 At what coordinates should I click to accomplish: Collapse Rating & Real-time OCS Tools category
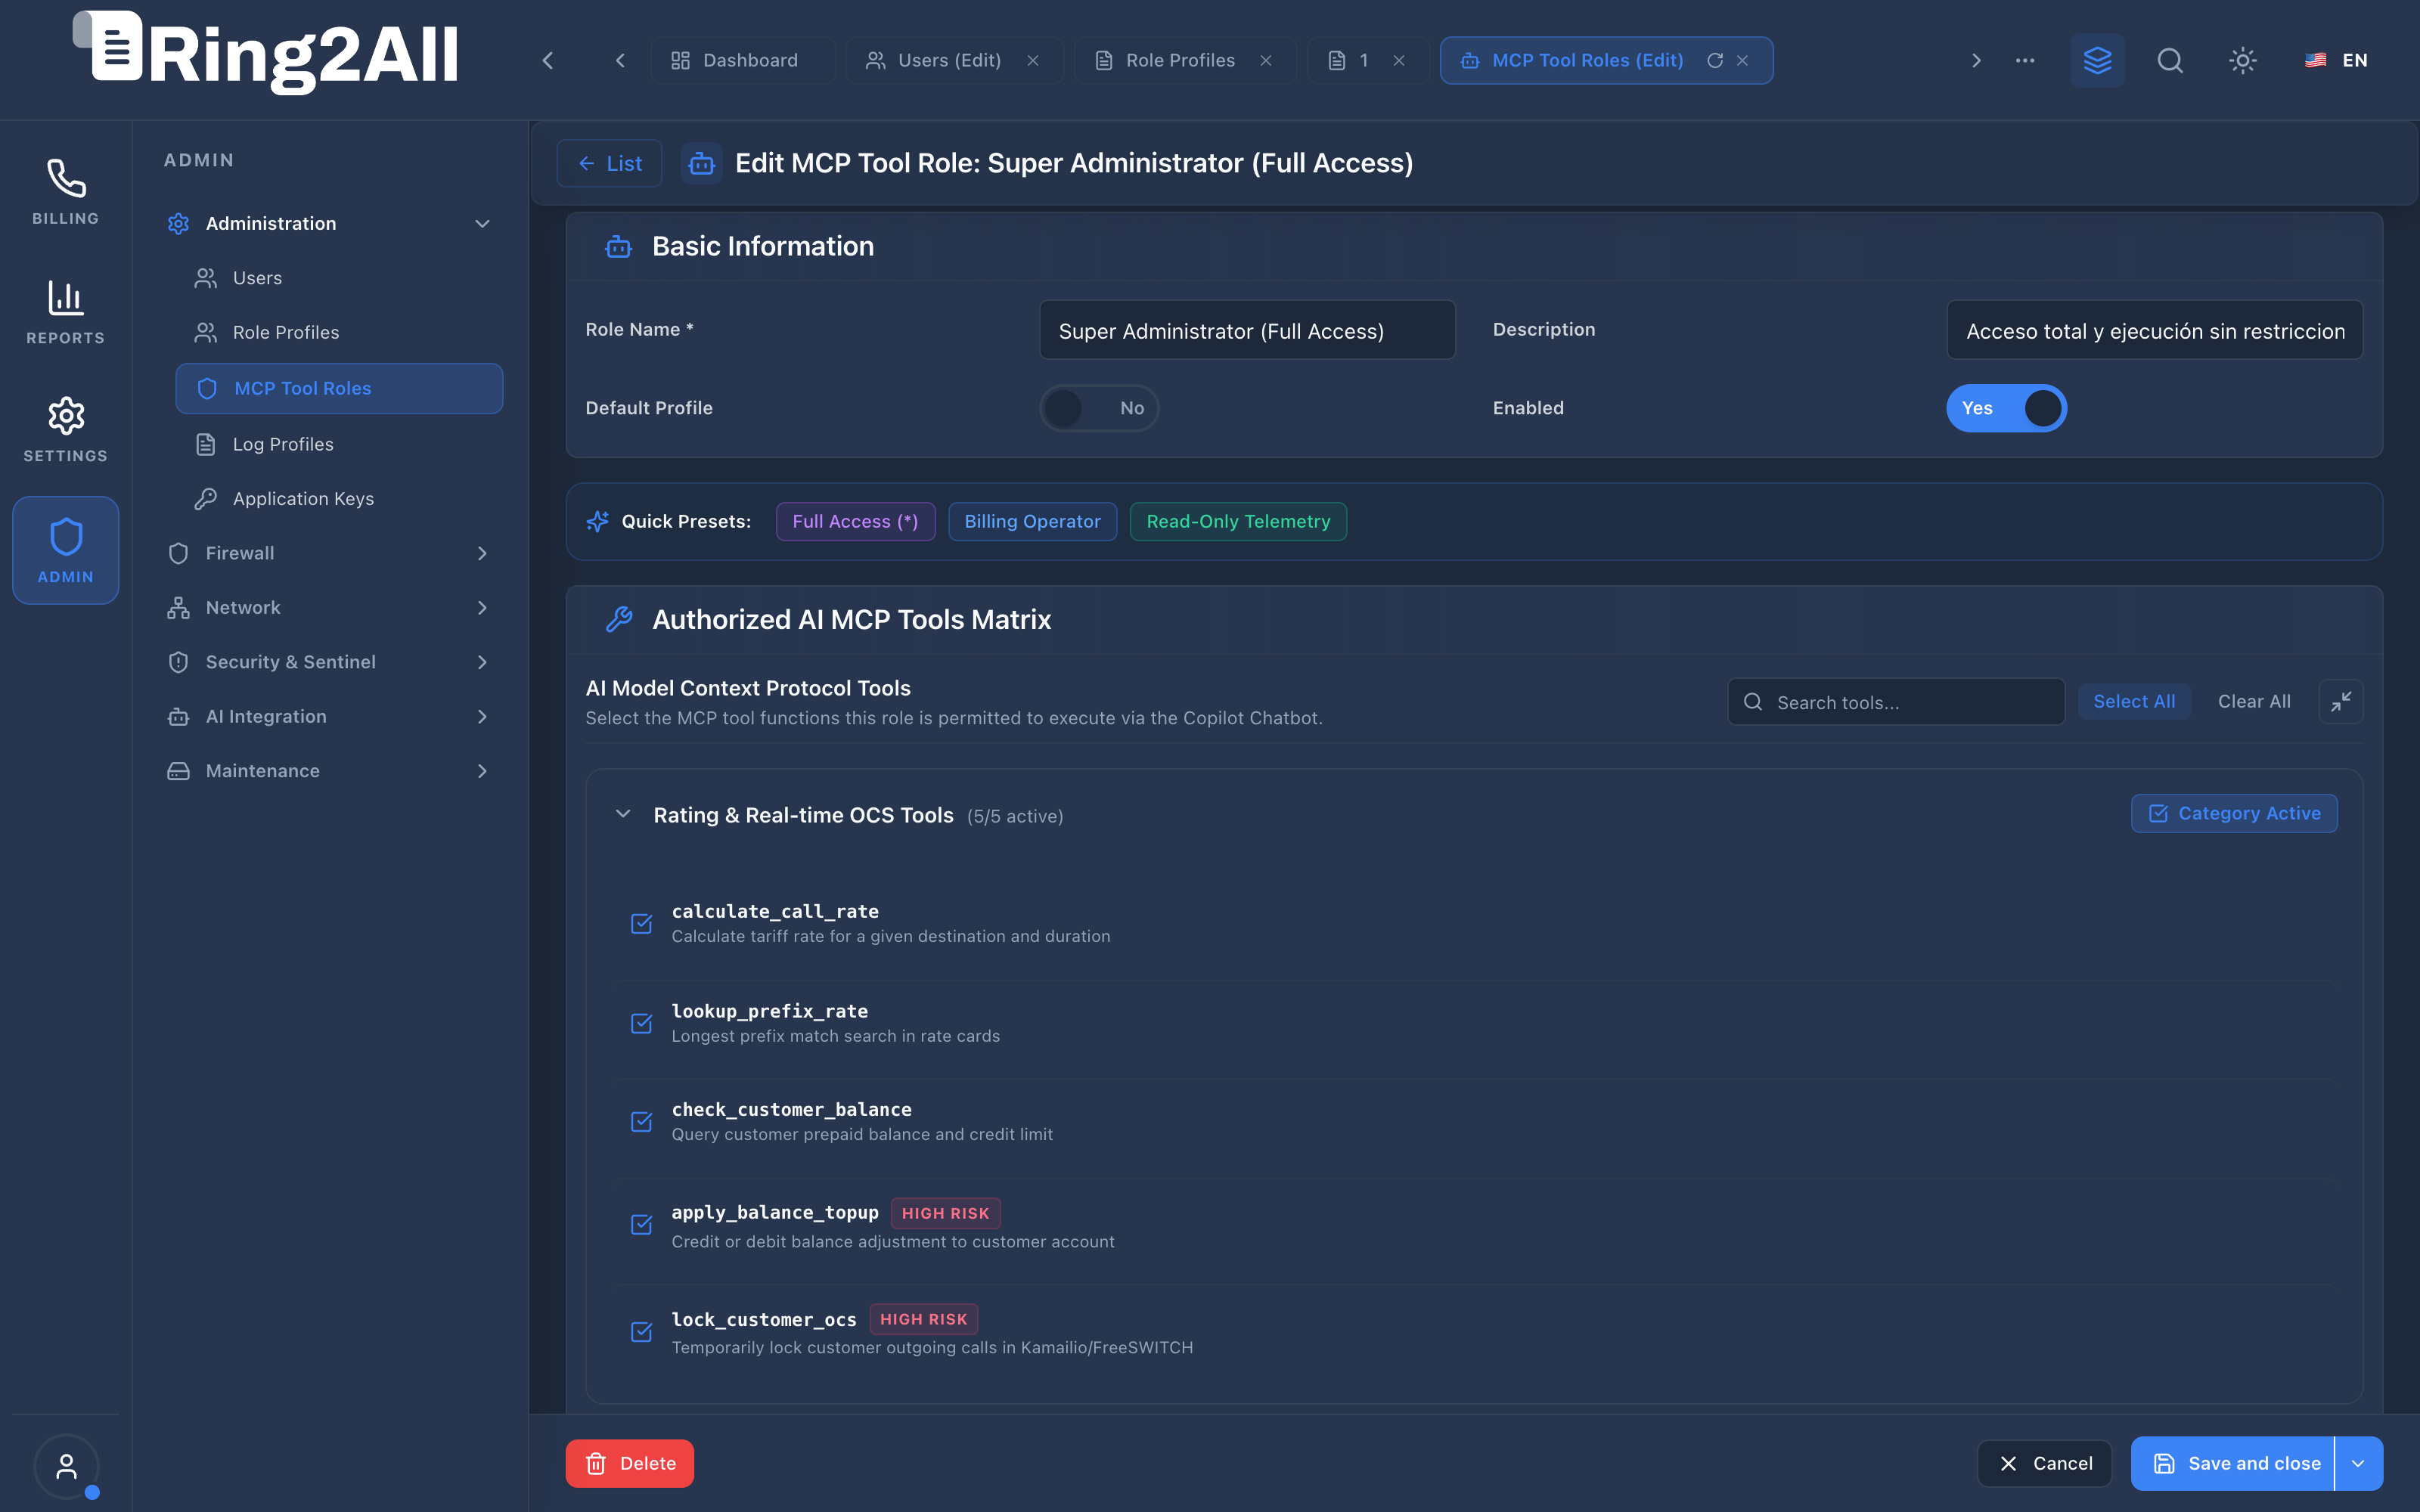(623, 814)
